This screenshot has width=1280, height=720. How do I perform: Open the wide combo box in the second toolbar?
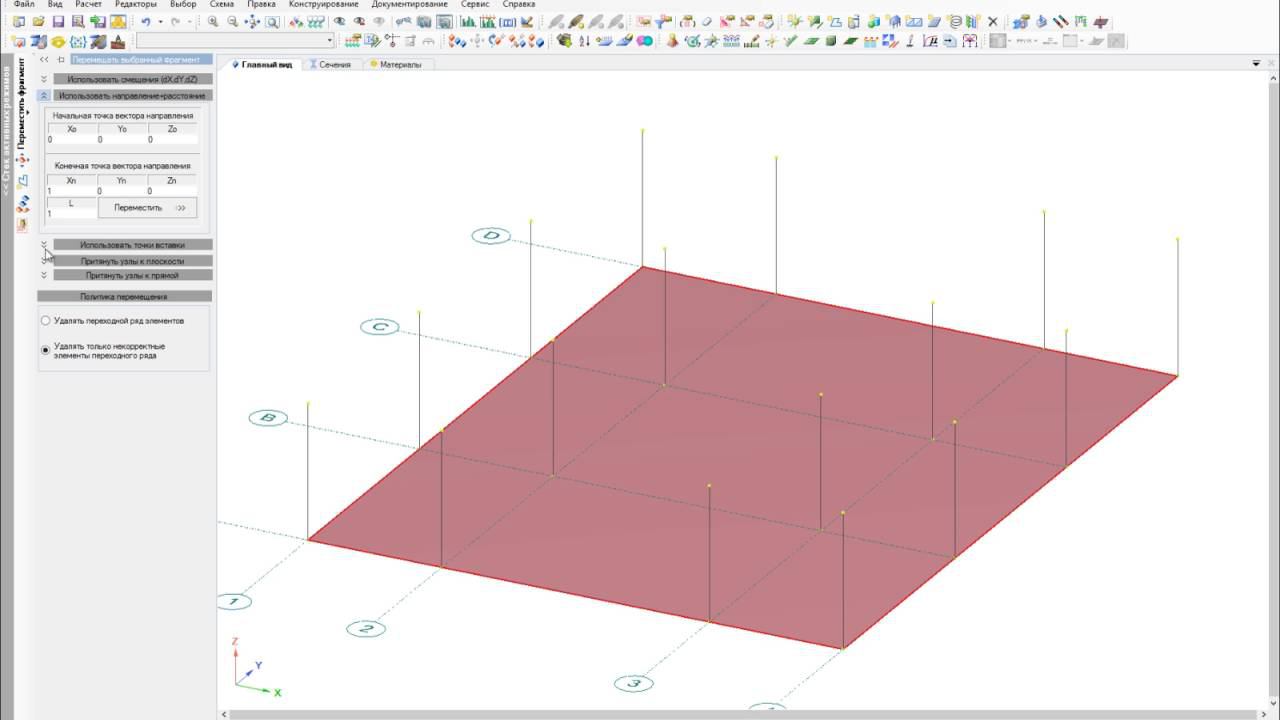235,41
